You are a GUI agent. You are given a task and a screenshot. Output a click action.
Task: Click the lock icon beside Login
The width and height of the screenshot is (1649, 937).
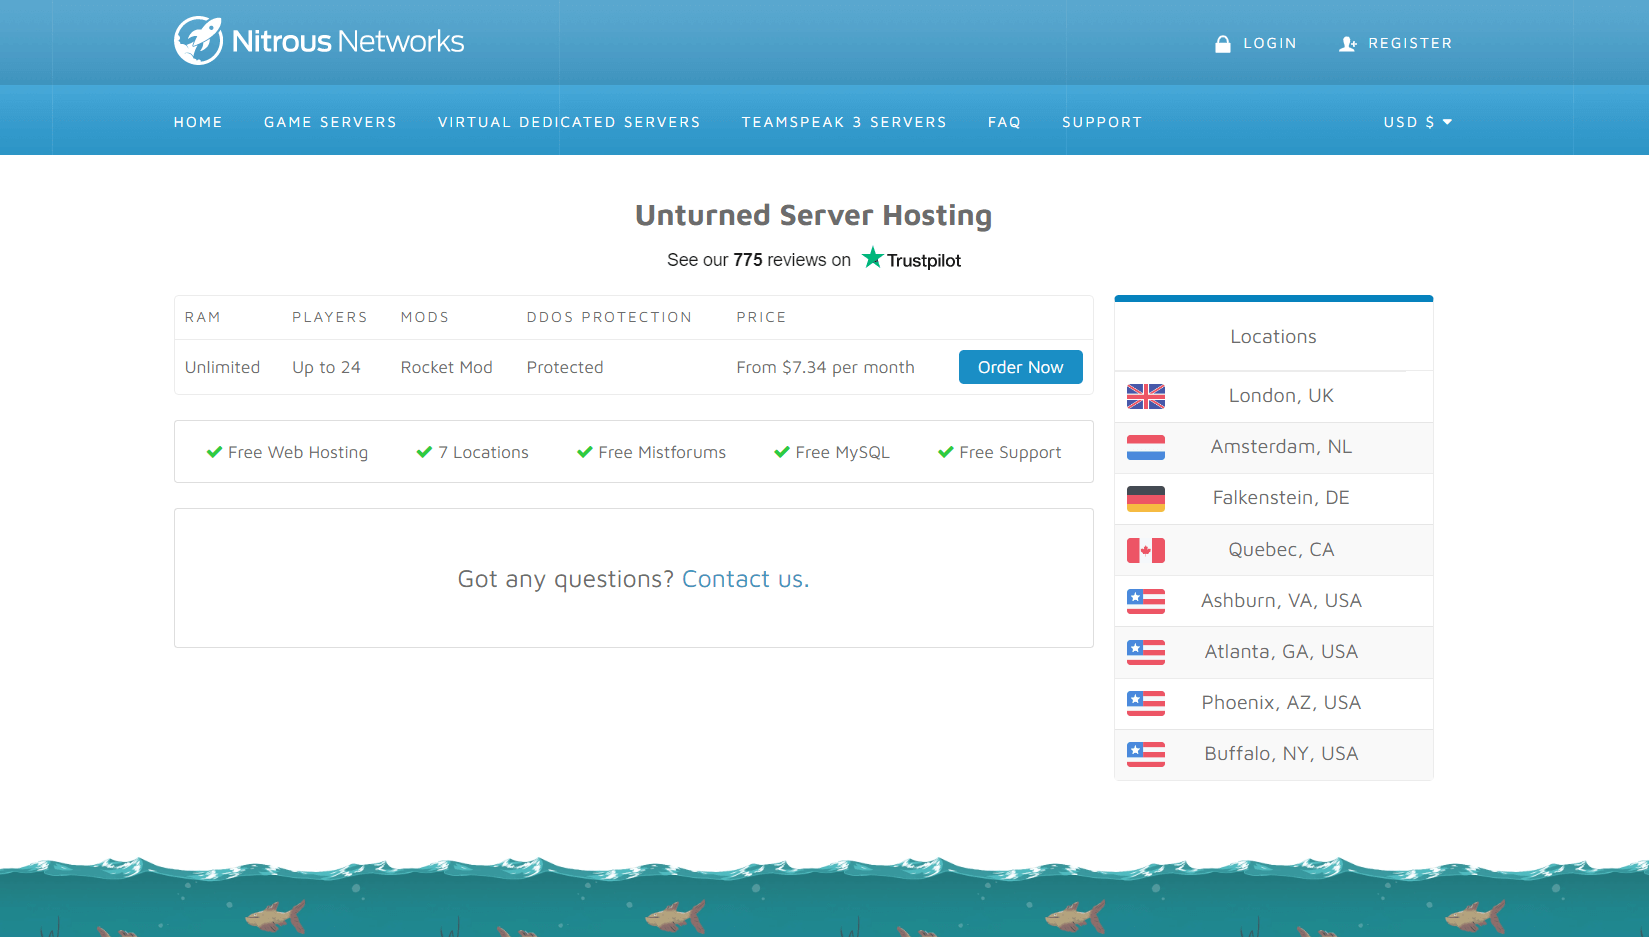tap(1222, 44)
